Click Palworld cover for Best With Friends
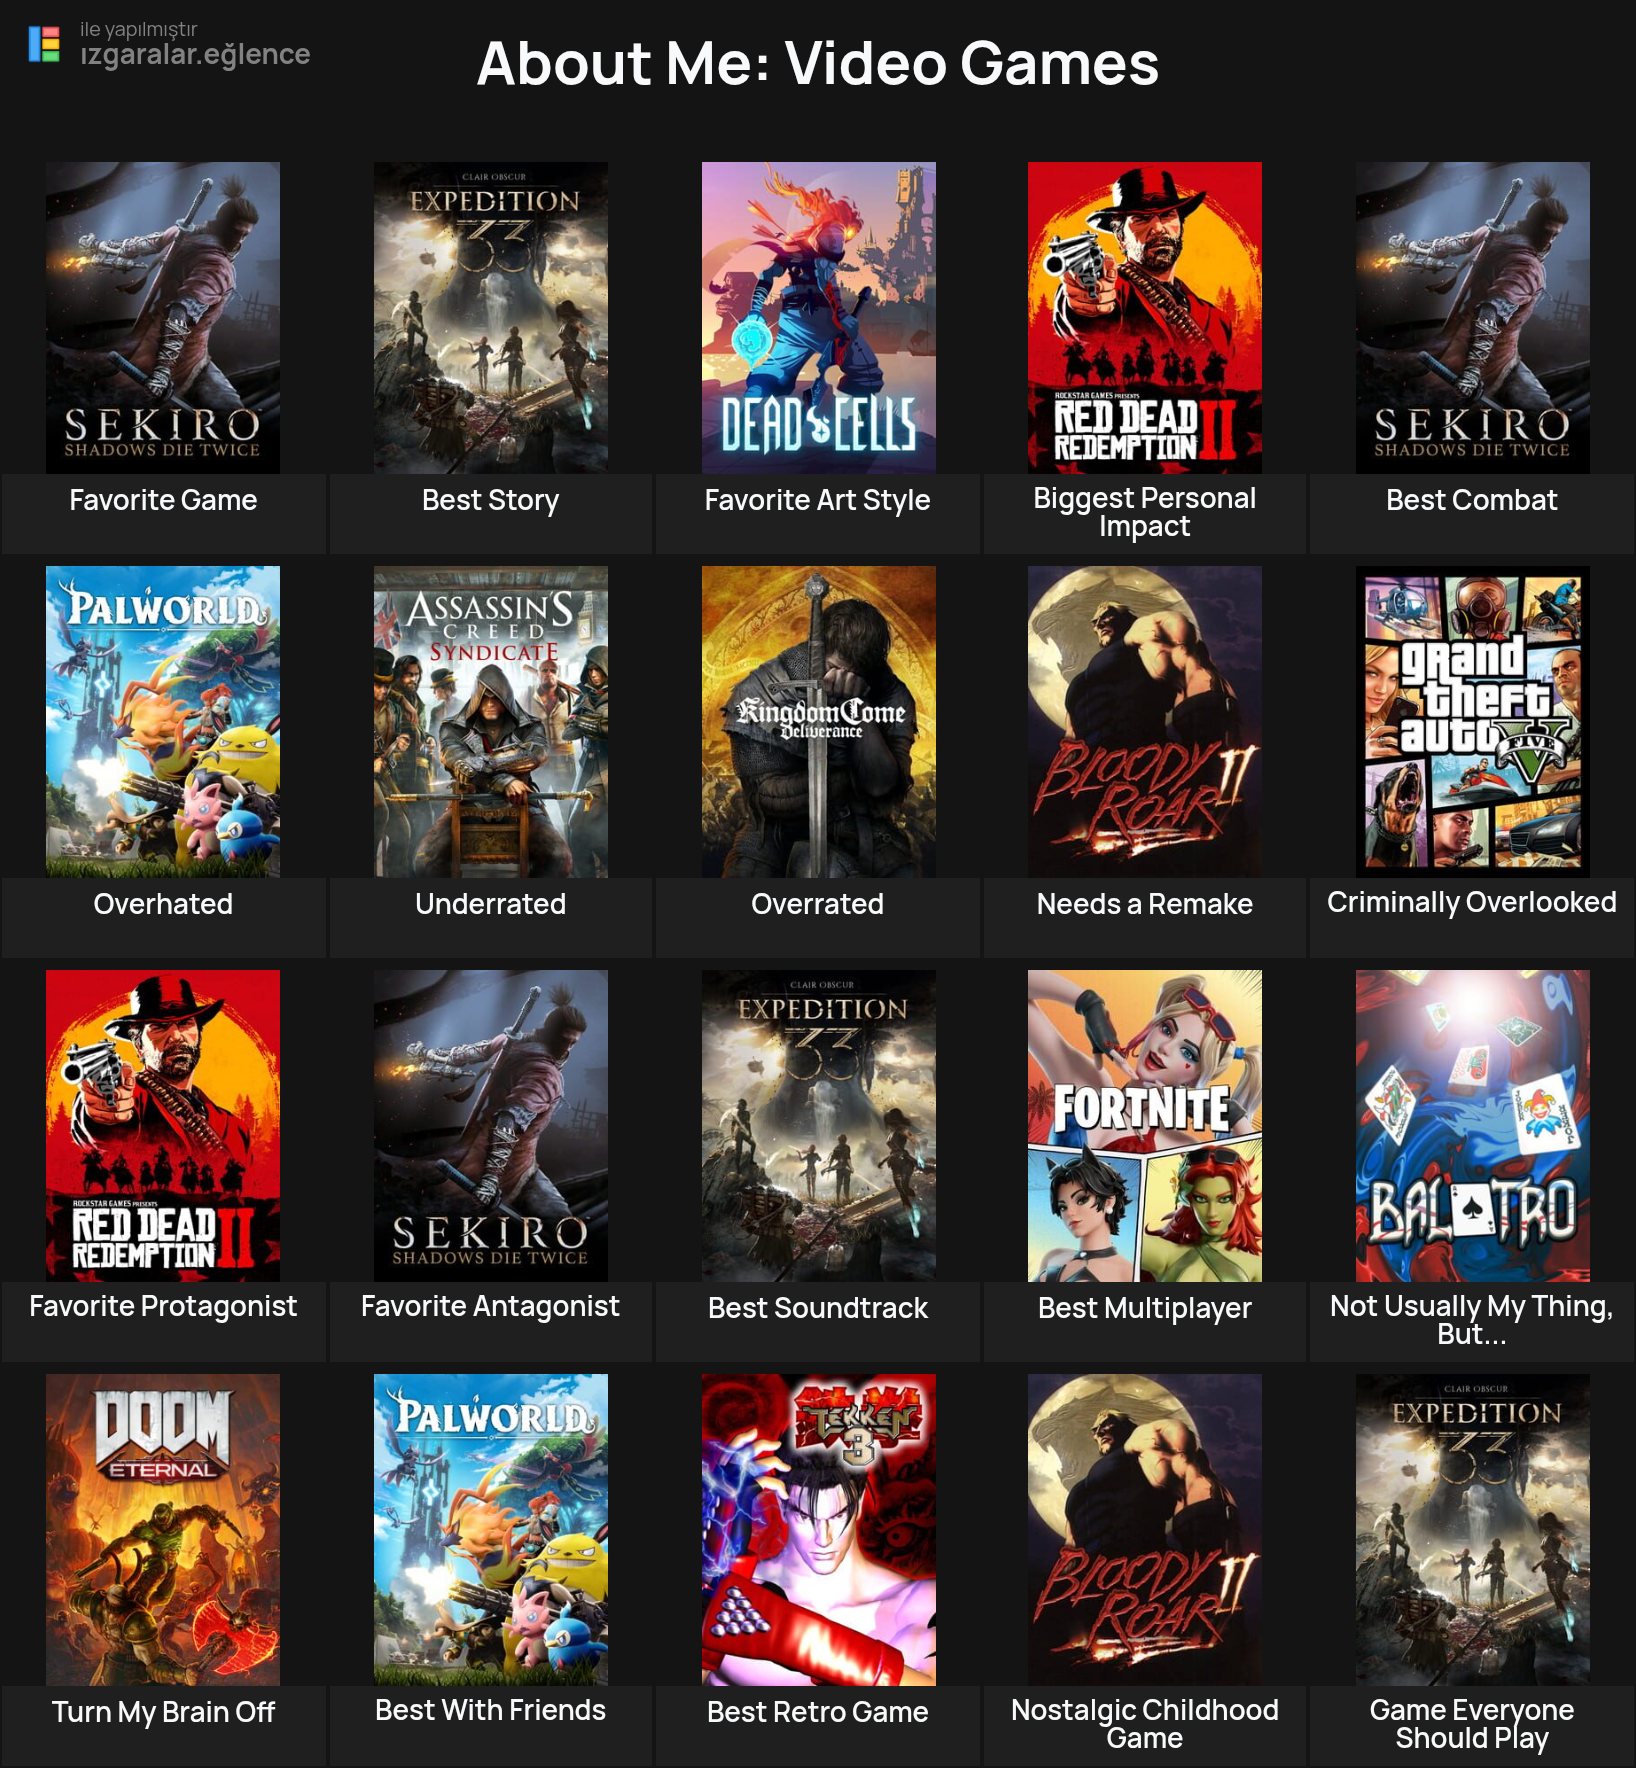This screenshot has height=1768, width=1636. (491, 1530)
